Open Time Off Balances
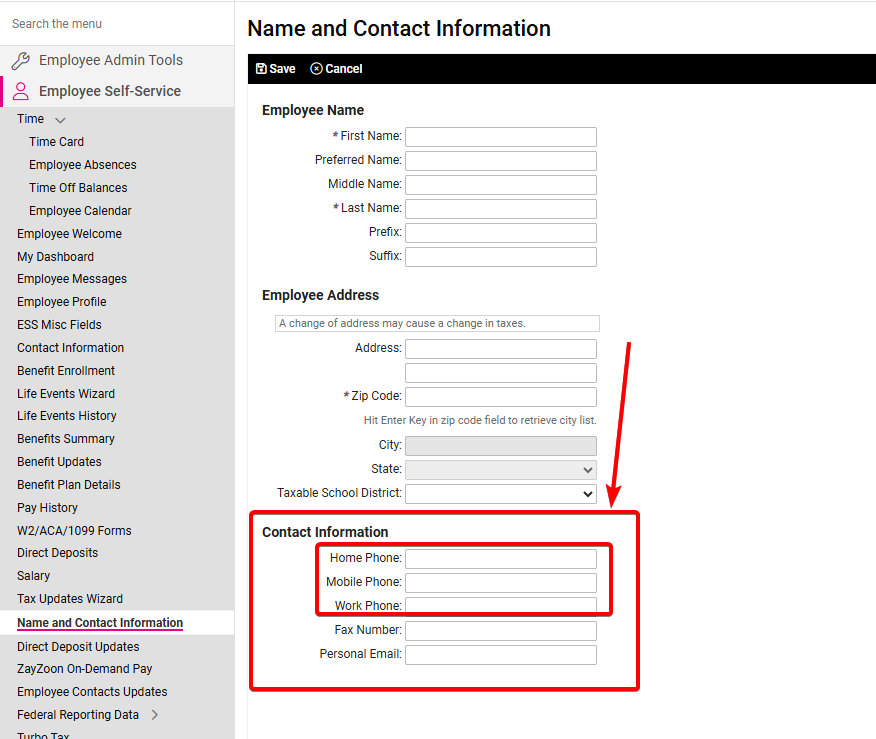The image size is (876, 739). 78,188
